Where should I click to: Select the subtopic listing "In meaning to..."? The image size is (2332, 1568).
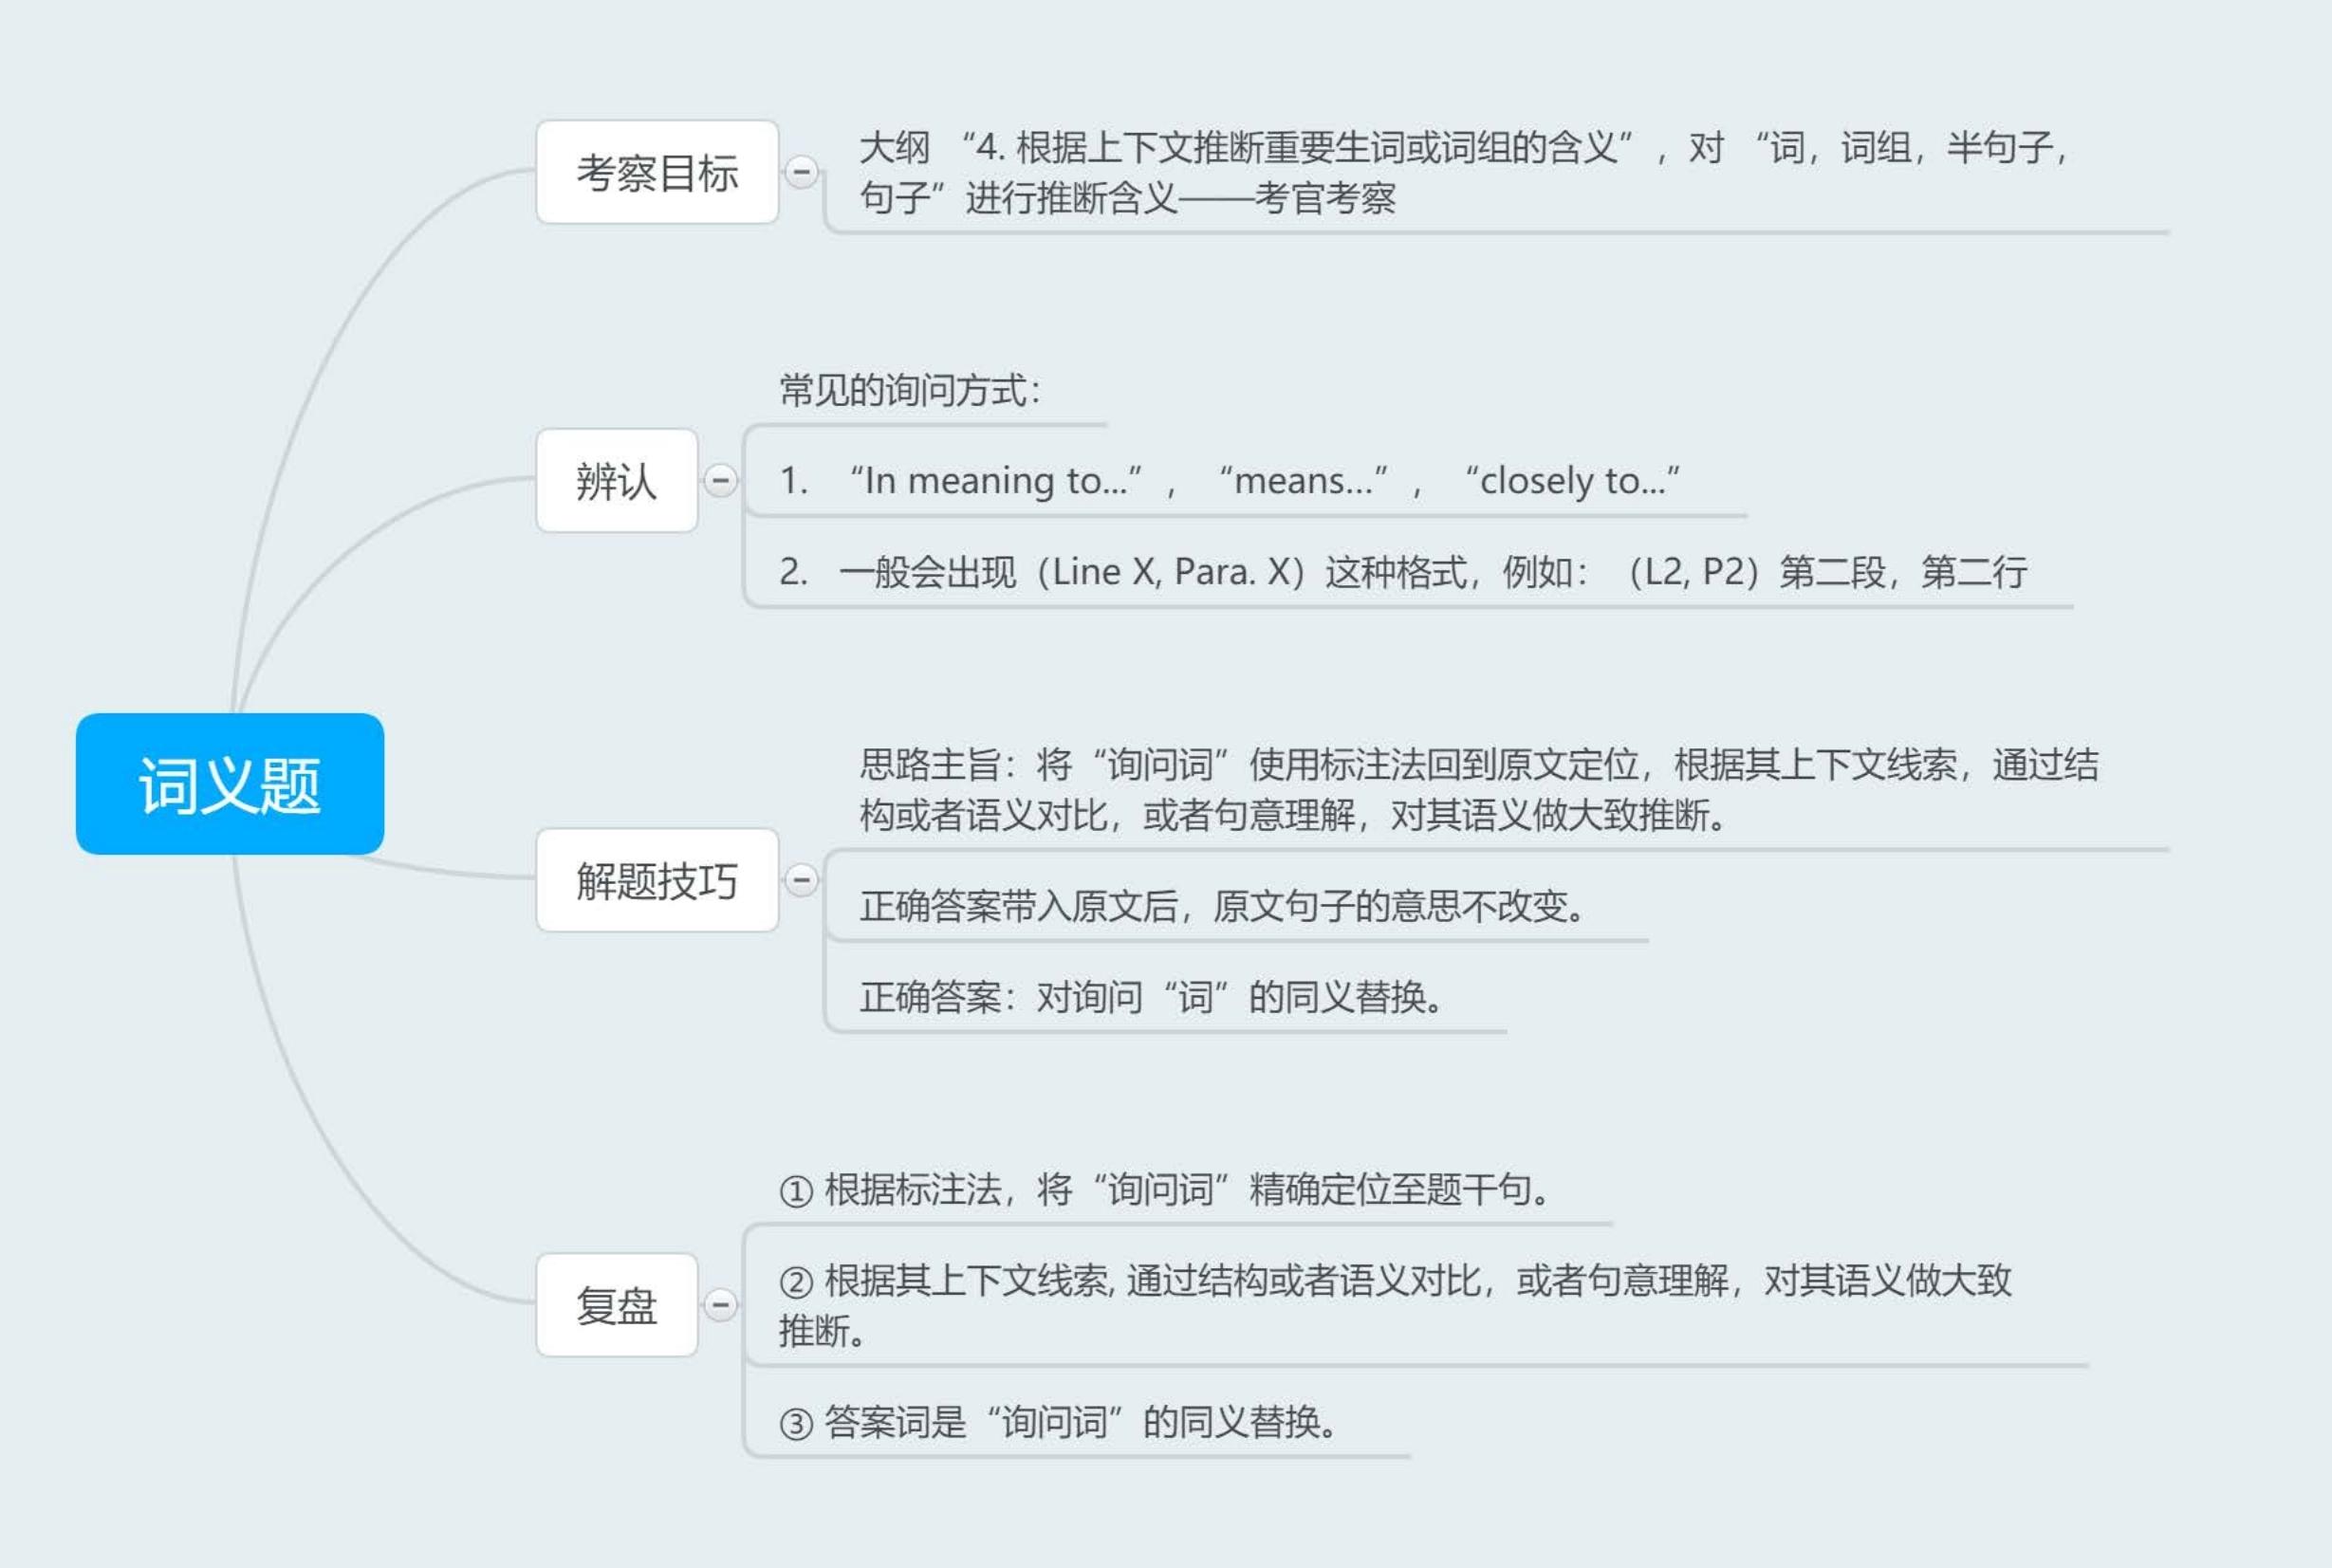point(1230,481)
